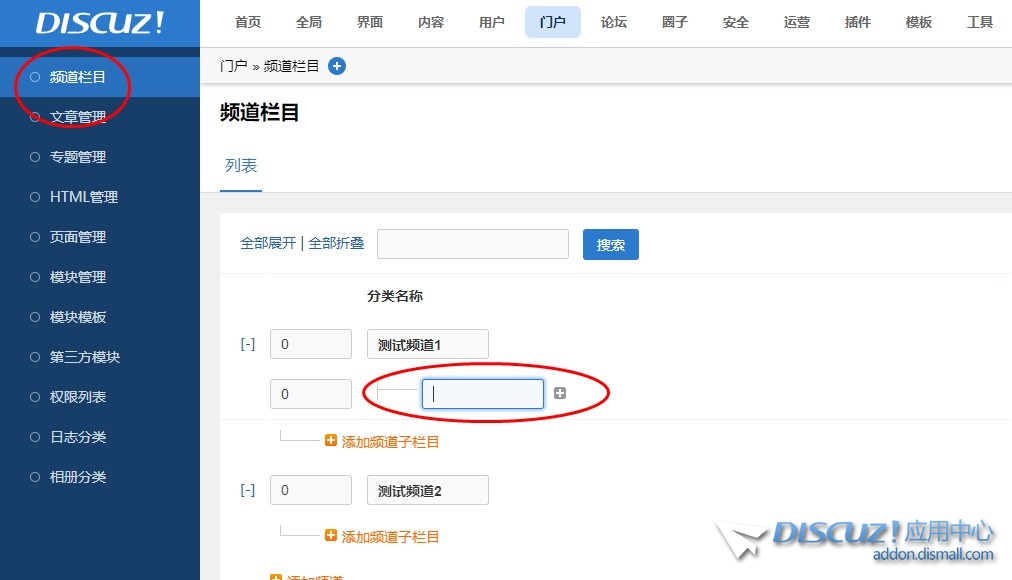Click the search text field beside 搜索
This screenshot has height=580, width=1012.
tap(472, 244)
